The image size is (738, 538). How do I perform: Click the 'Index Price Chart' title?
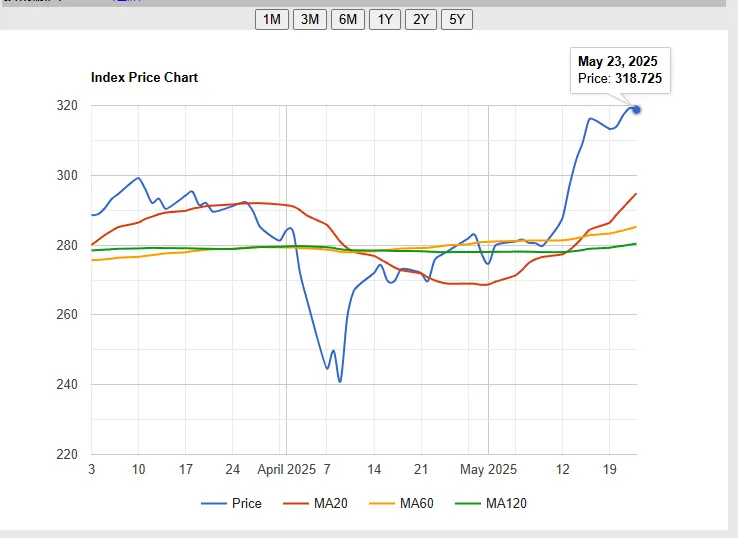pos(144,77)
